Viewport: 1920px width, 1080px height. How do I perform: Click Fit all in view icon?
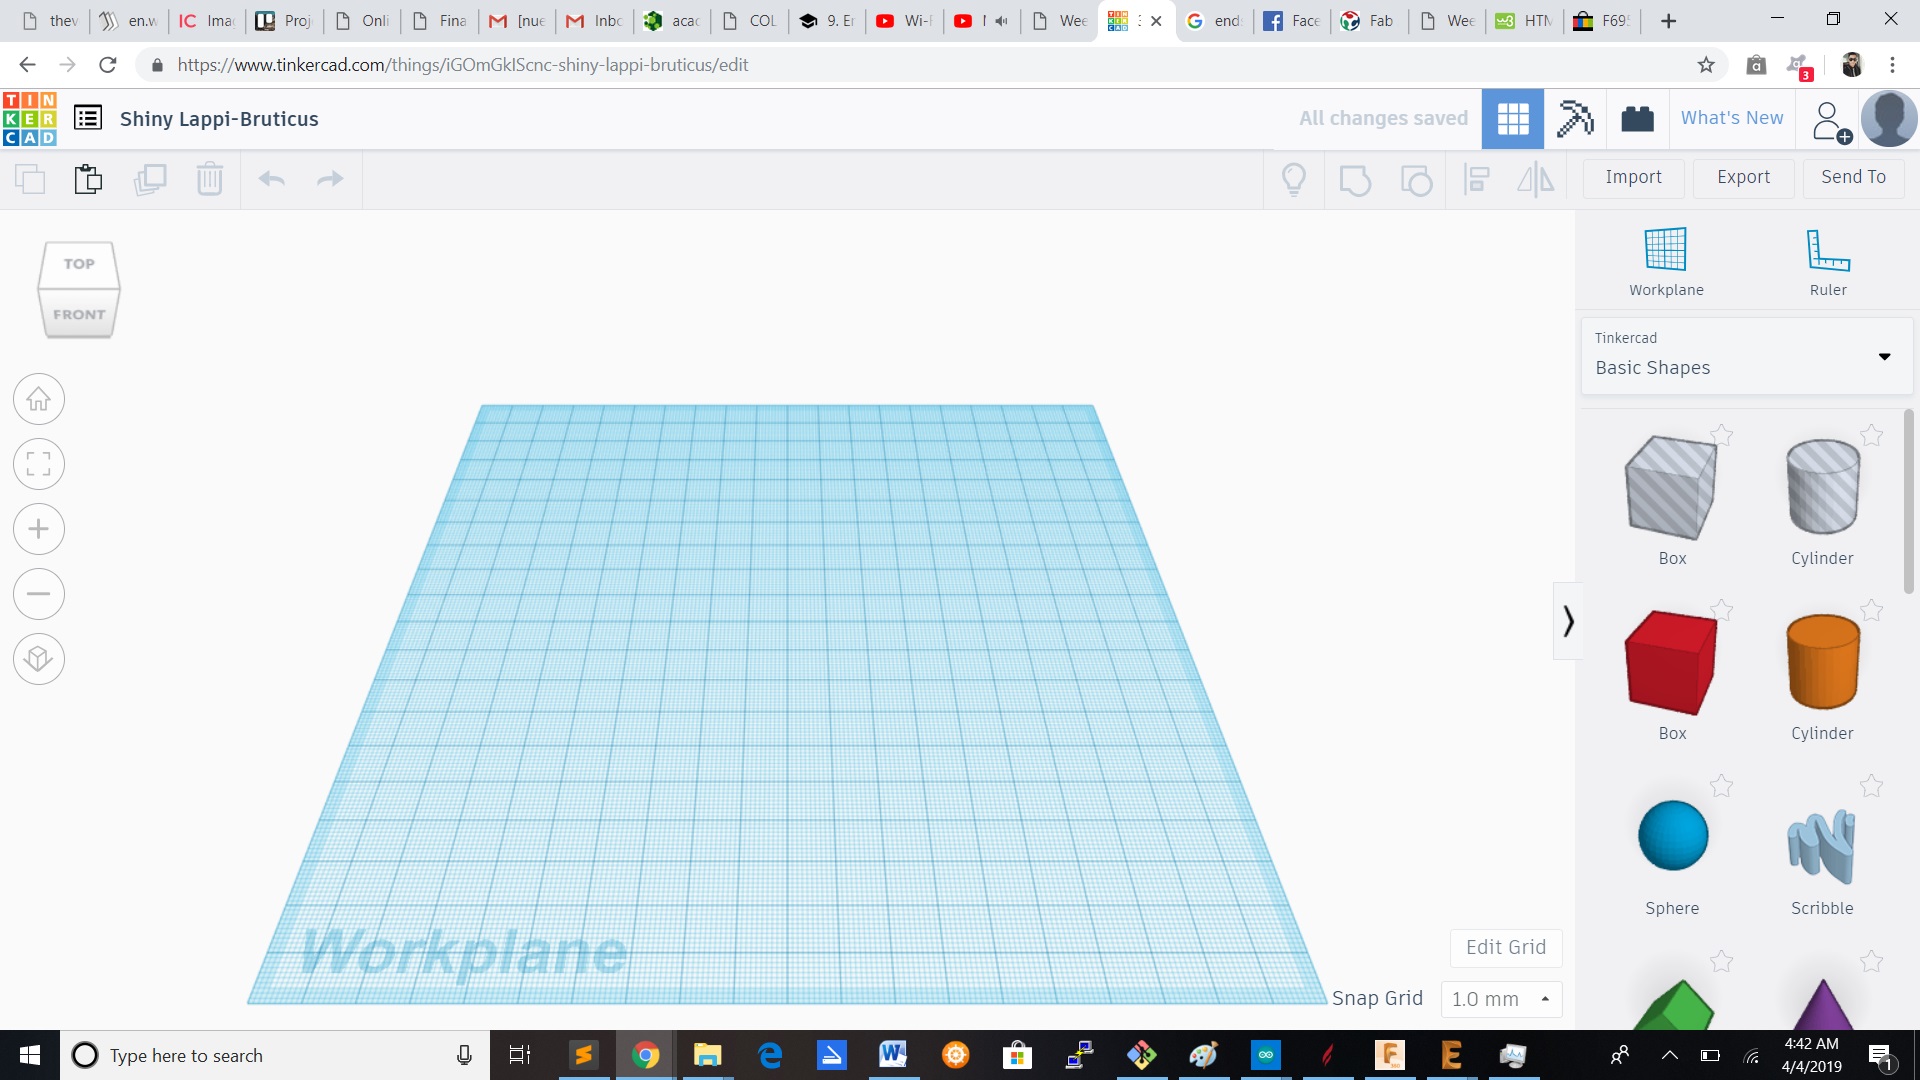click(39, 464)
